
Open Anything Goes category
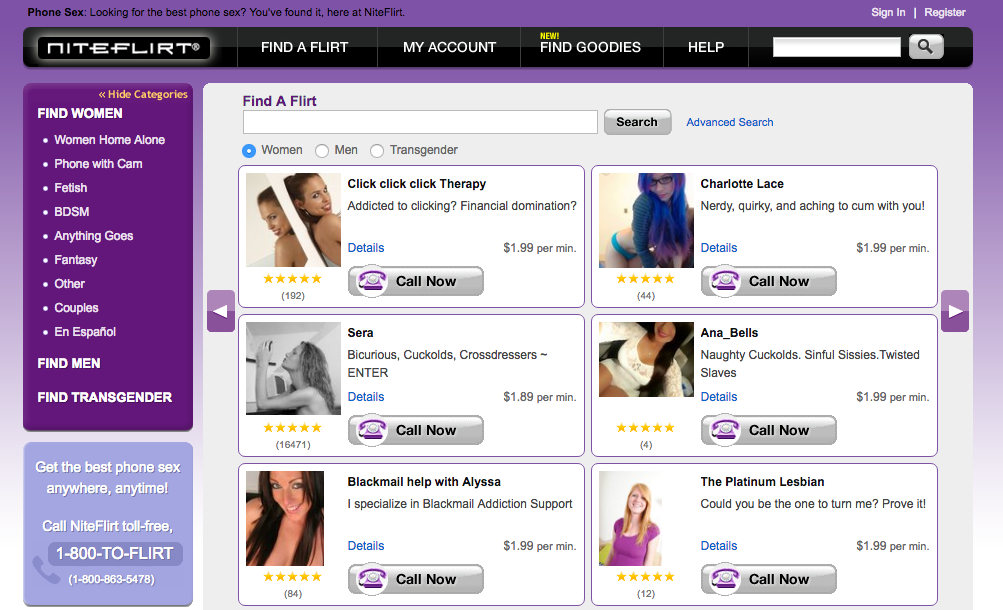93,236
